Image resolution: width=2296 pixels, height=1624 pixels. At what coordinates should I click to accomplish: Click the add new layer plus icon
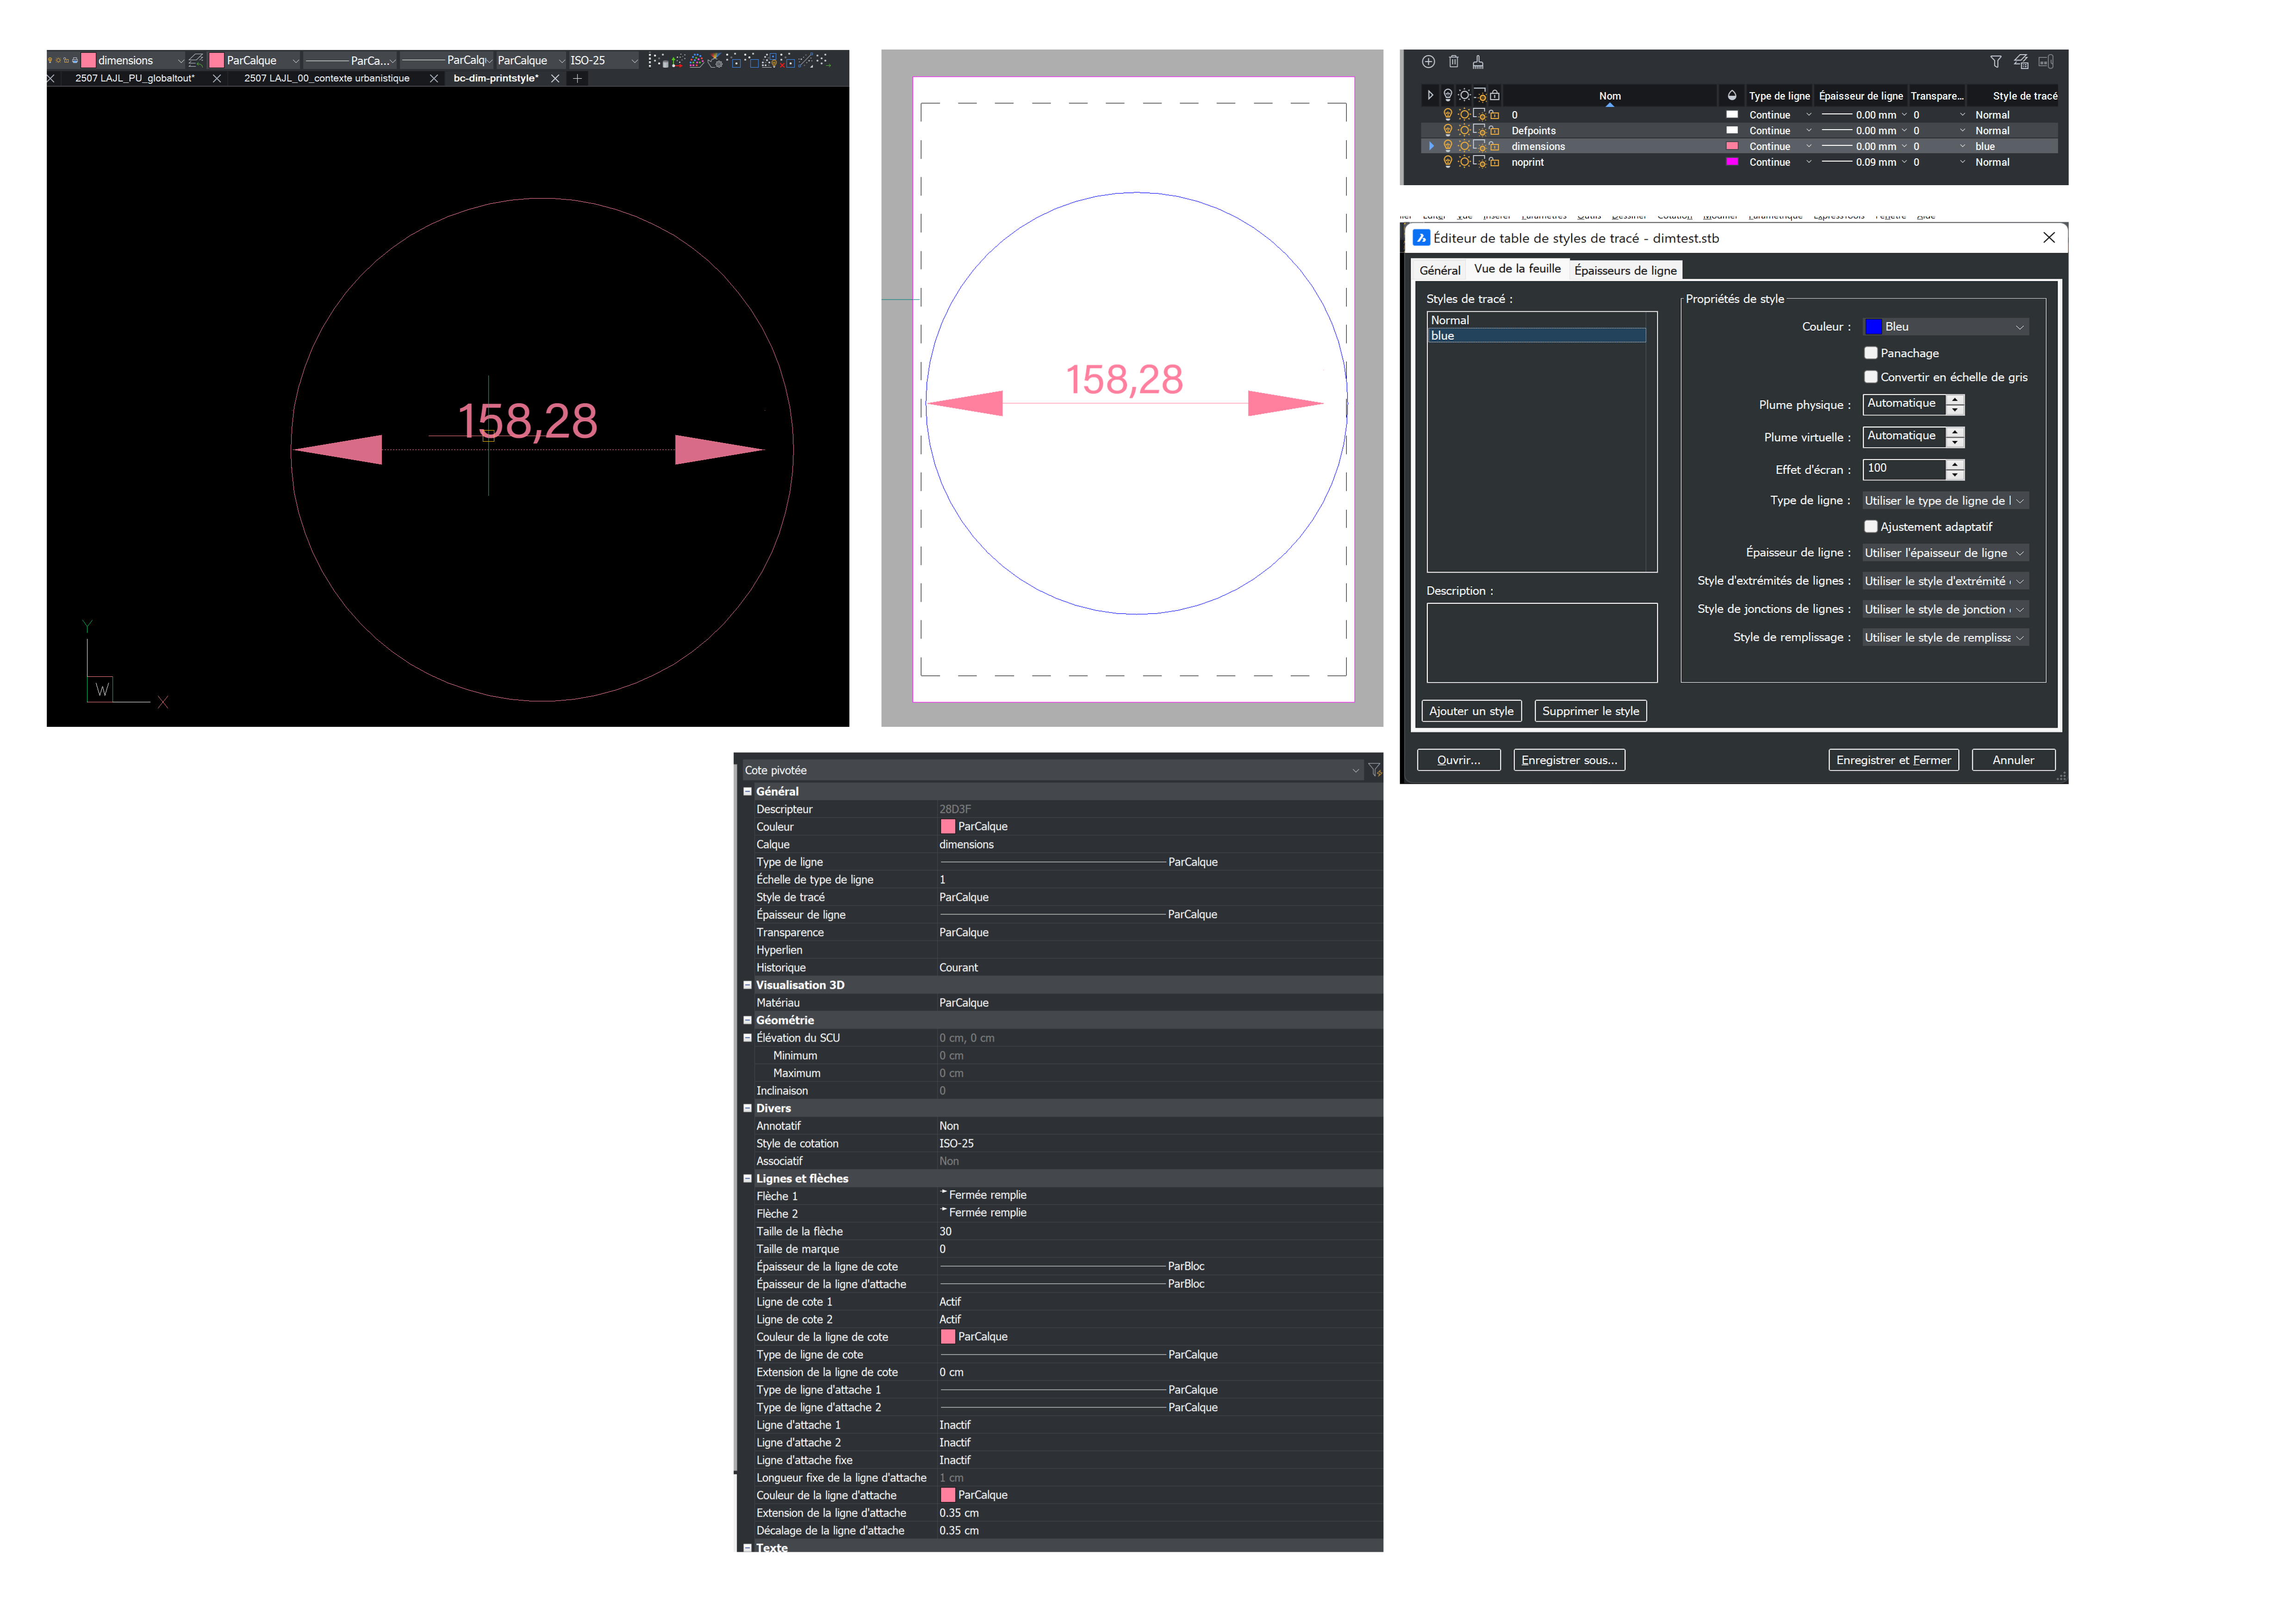[1428, 62]
